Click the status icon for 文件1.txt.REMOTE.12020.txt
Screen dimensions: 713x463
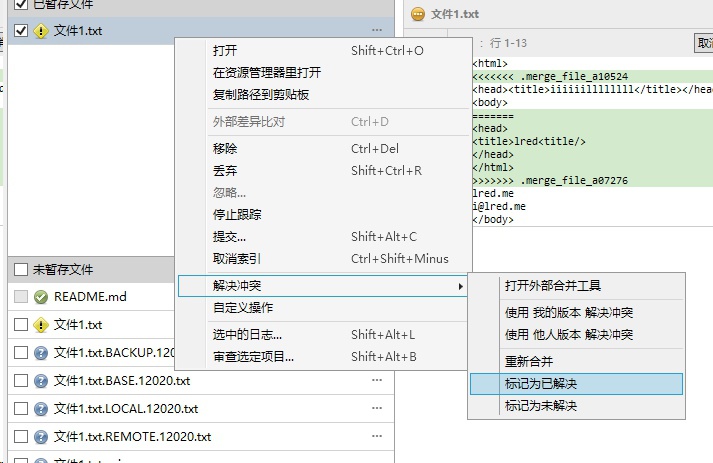(41, 437)
